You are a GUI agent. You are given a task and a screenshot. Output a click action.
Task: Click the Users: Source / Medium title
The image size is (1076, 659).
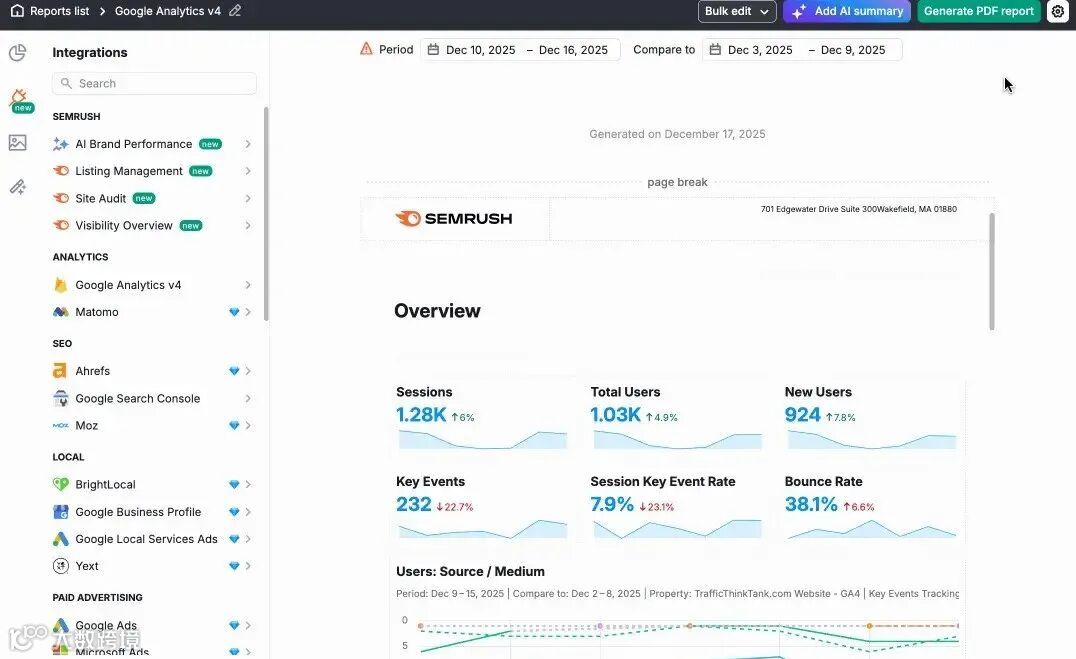(x=470, y=571)
